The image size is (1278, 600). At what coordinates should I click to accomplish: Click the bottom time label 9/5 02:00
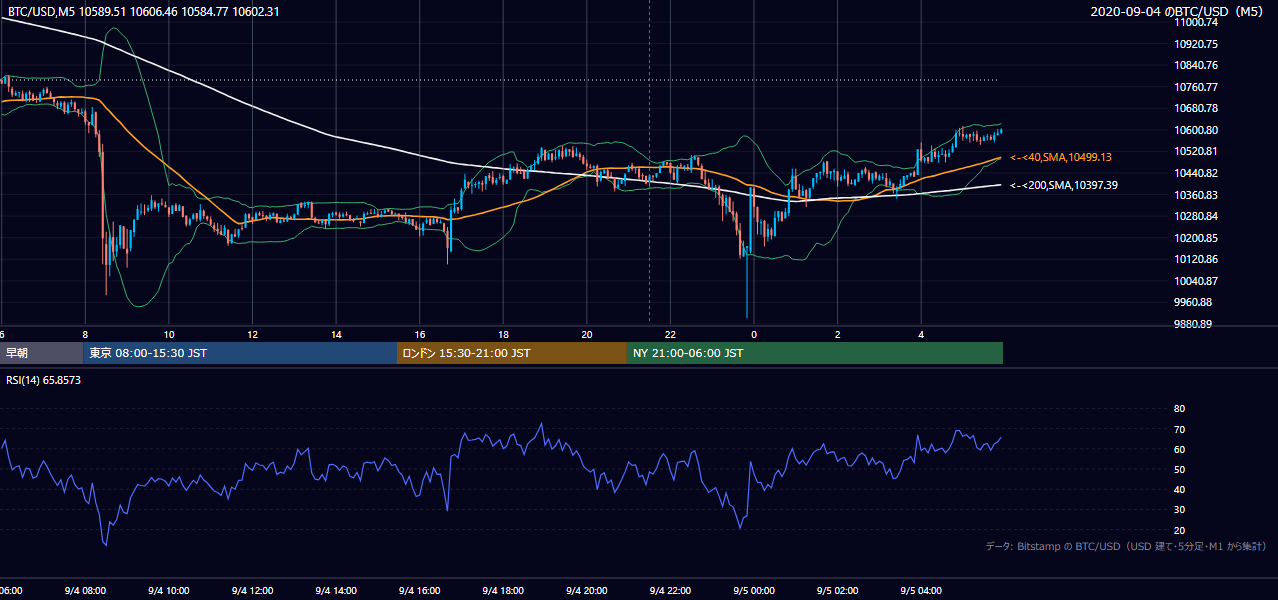837,591
